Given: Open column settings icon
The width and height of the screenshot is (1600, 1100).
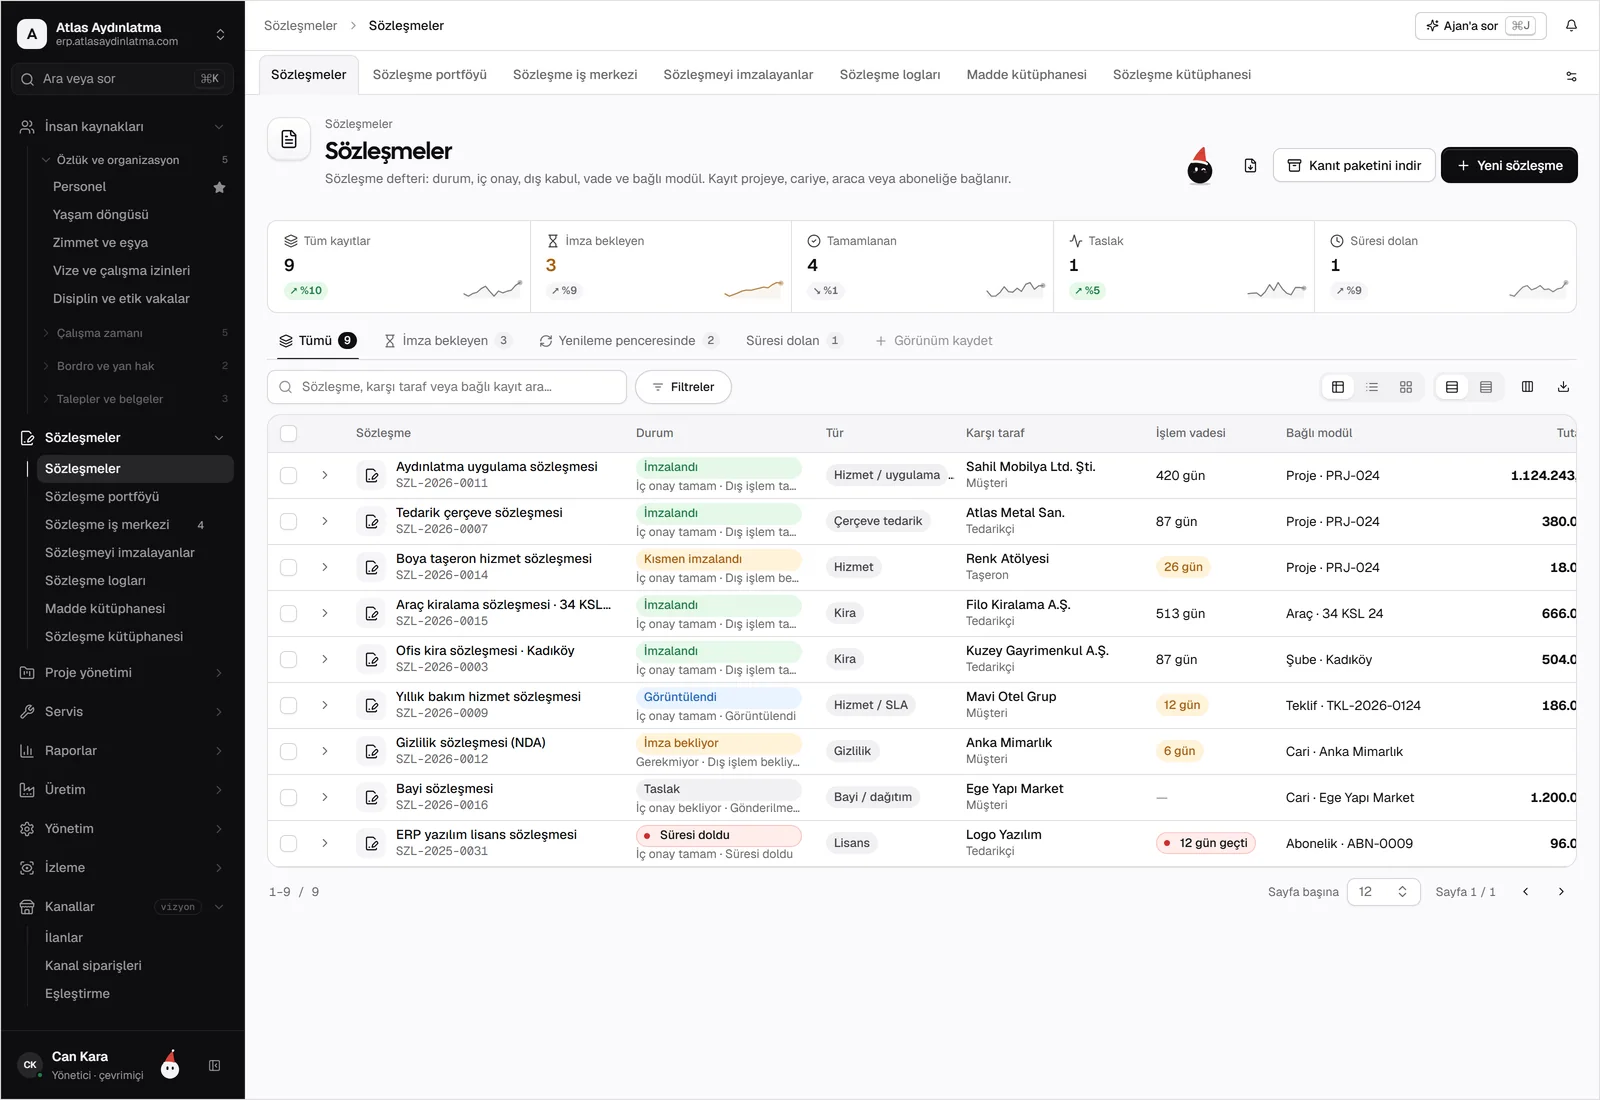Looking at the screenshot, I should click(x=1527, y=387).
